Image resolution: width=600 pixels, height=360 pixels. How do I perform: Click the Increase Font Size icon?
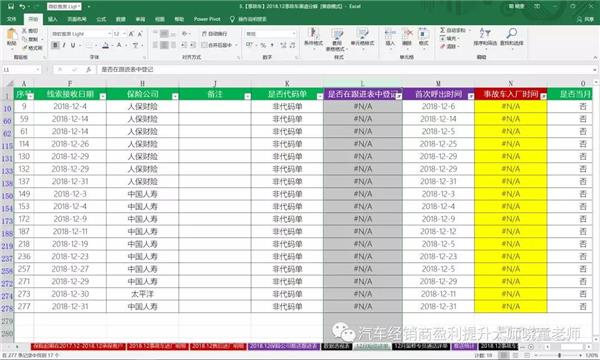point(131,34)
